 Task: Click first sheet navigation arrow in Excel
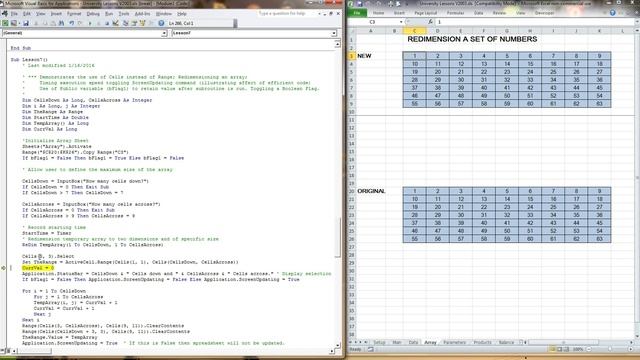(350, 342)
